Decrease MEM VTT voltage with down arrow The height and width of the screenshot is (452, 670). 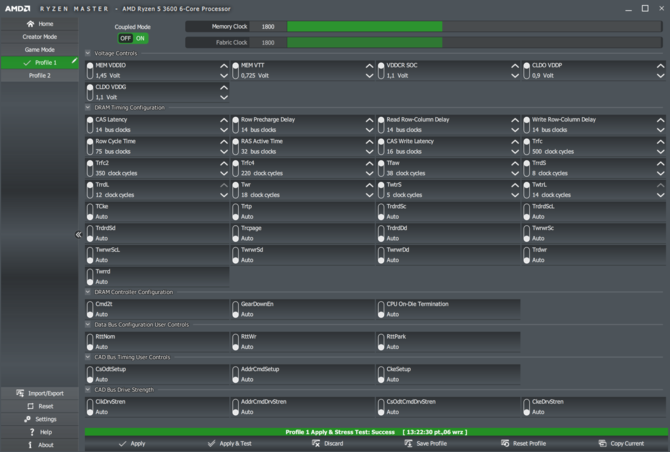(x=370, y=76)
